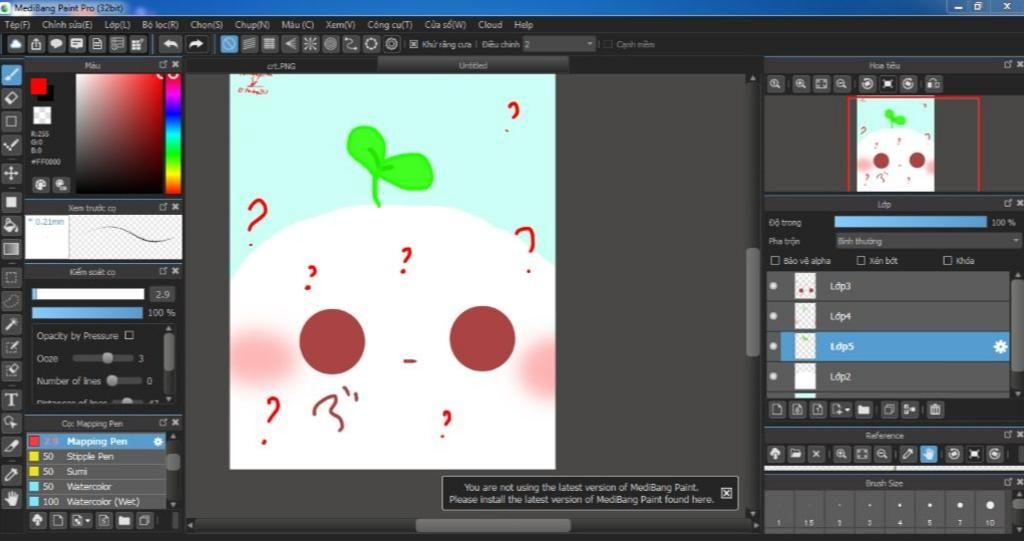The height and width of the screenshot is (541, 1024).
Task: Open the Lớp5 layer settings gear
Action: tap(1000, 347)
